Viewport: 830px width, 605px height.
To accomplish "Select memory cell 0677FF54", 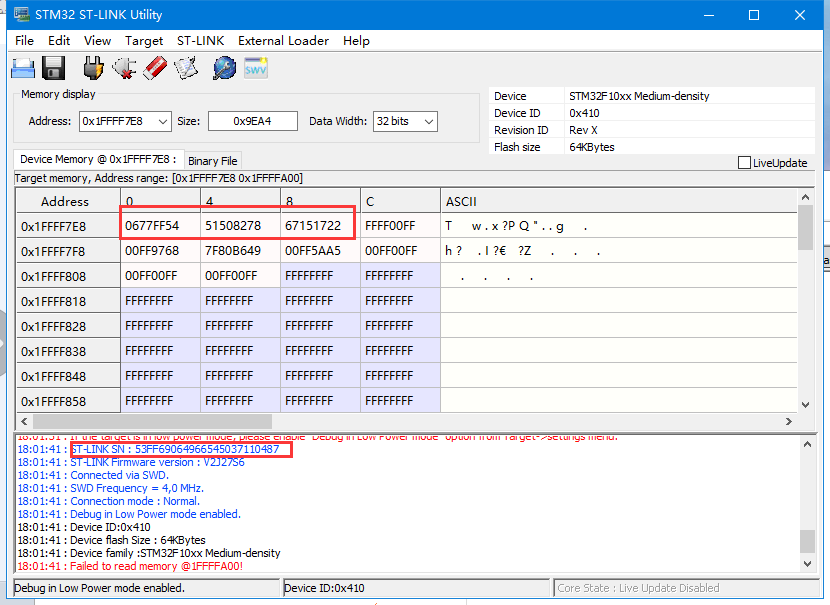I will click(160, 226).
